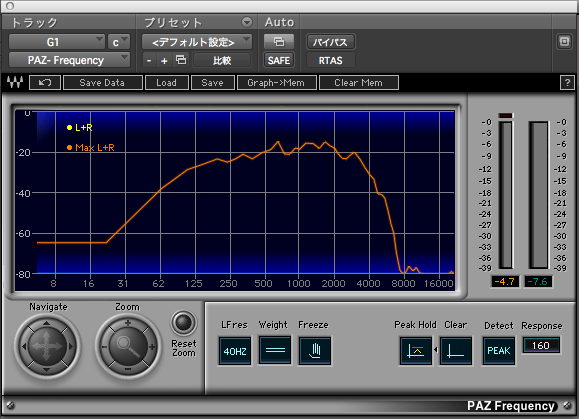Click the preset copy settings icon
The height and width of the screenshot is (419, 579).
pos(181,60)
